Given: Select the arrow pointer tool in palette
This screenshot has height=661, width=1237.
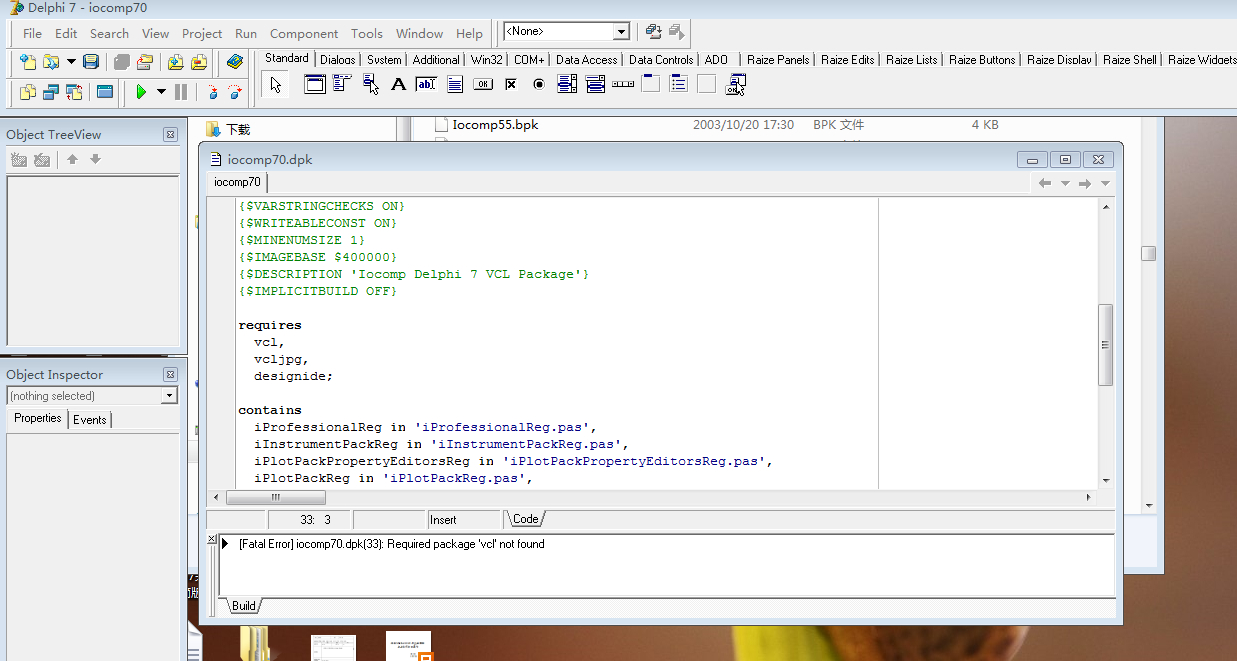Looking at the screenshot, I should (276, 85).
